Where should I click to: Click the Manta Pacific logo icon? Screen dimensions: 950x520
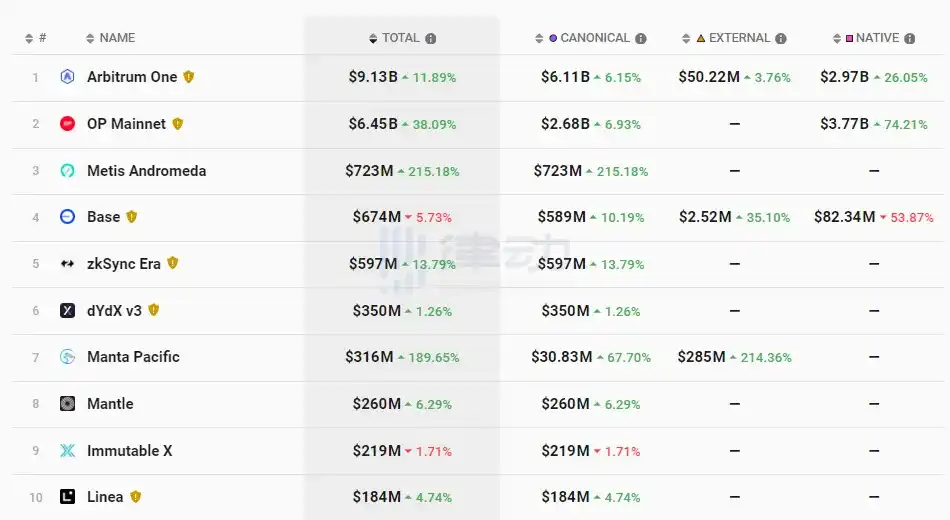pyautogui.click(x=68, y=357)
